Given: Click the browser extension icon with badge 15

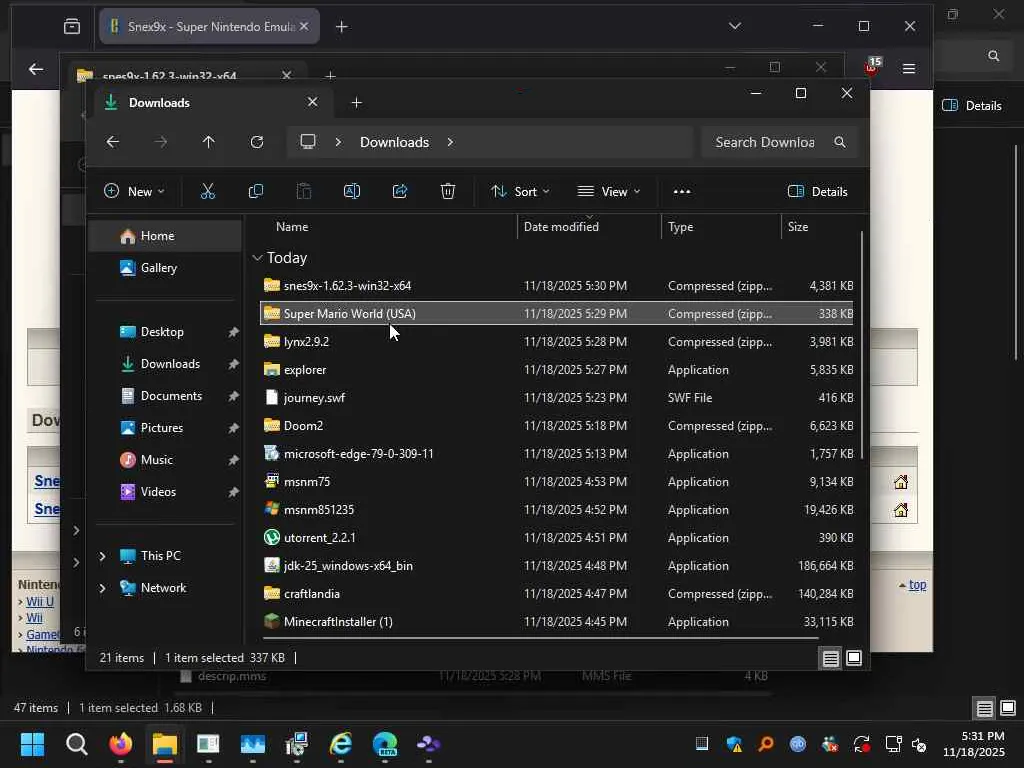Looking at the screenshot, I should click(872, 66).
